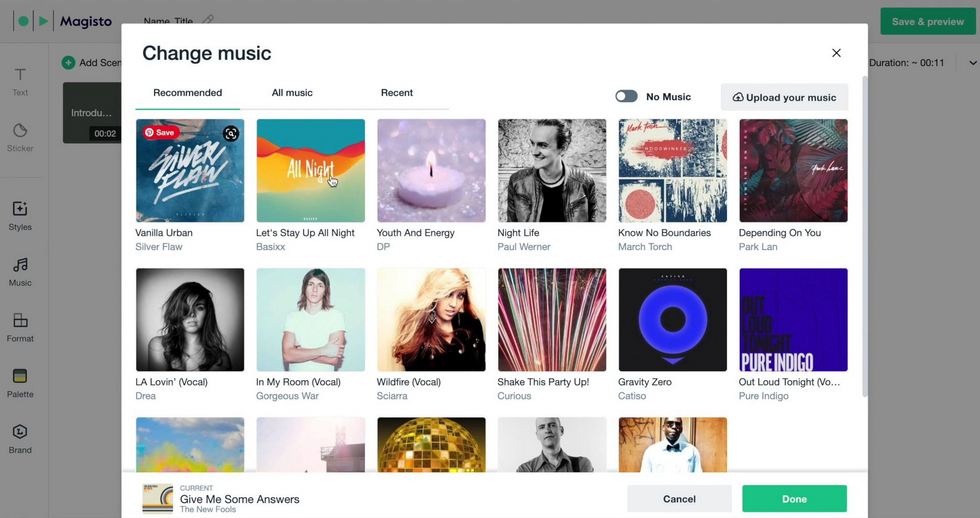Viewport: 980px width, 518px height.
Task: Open the Recent tab
Action: pos(397,92)
